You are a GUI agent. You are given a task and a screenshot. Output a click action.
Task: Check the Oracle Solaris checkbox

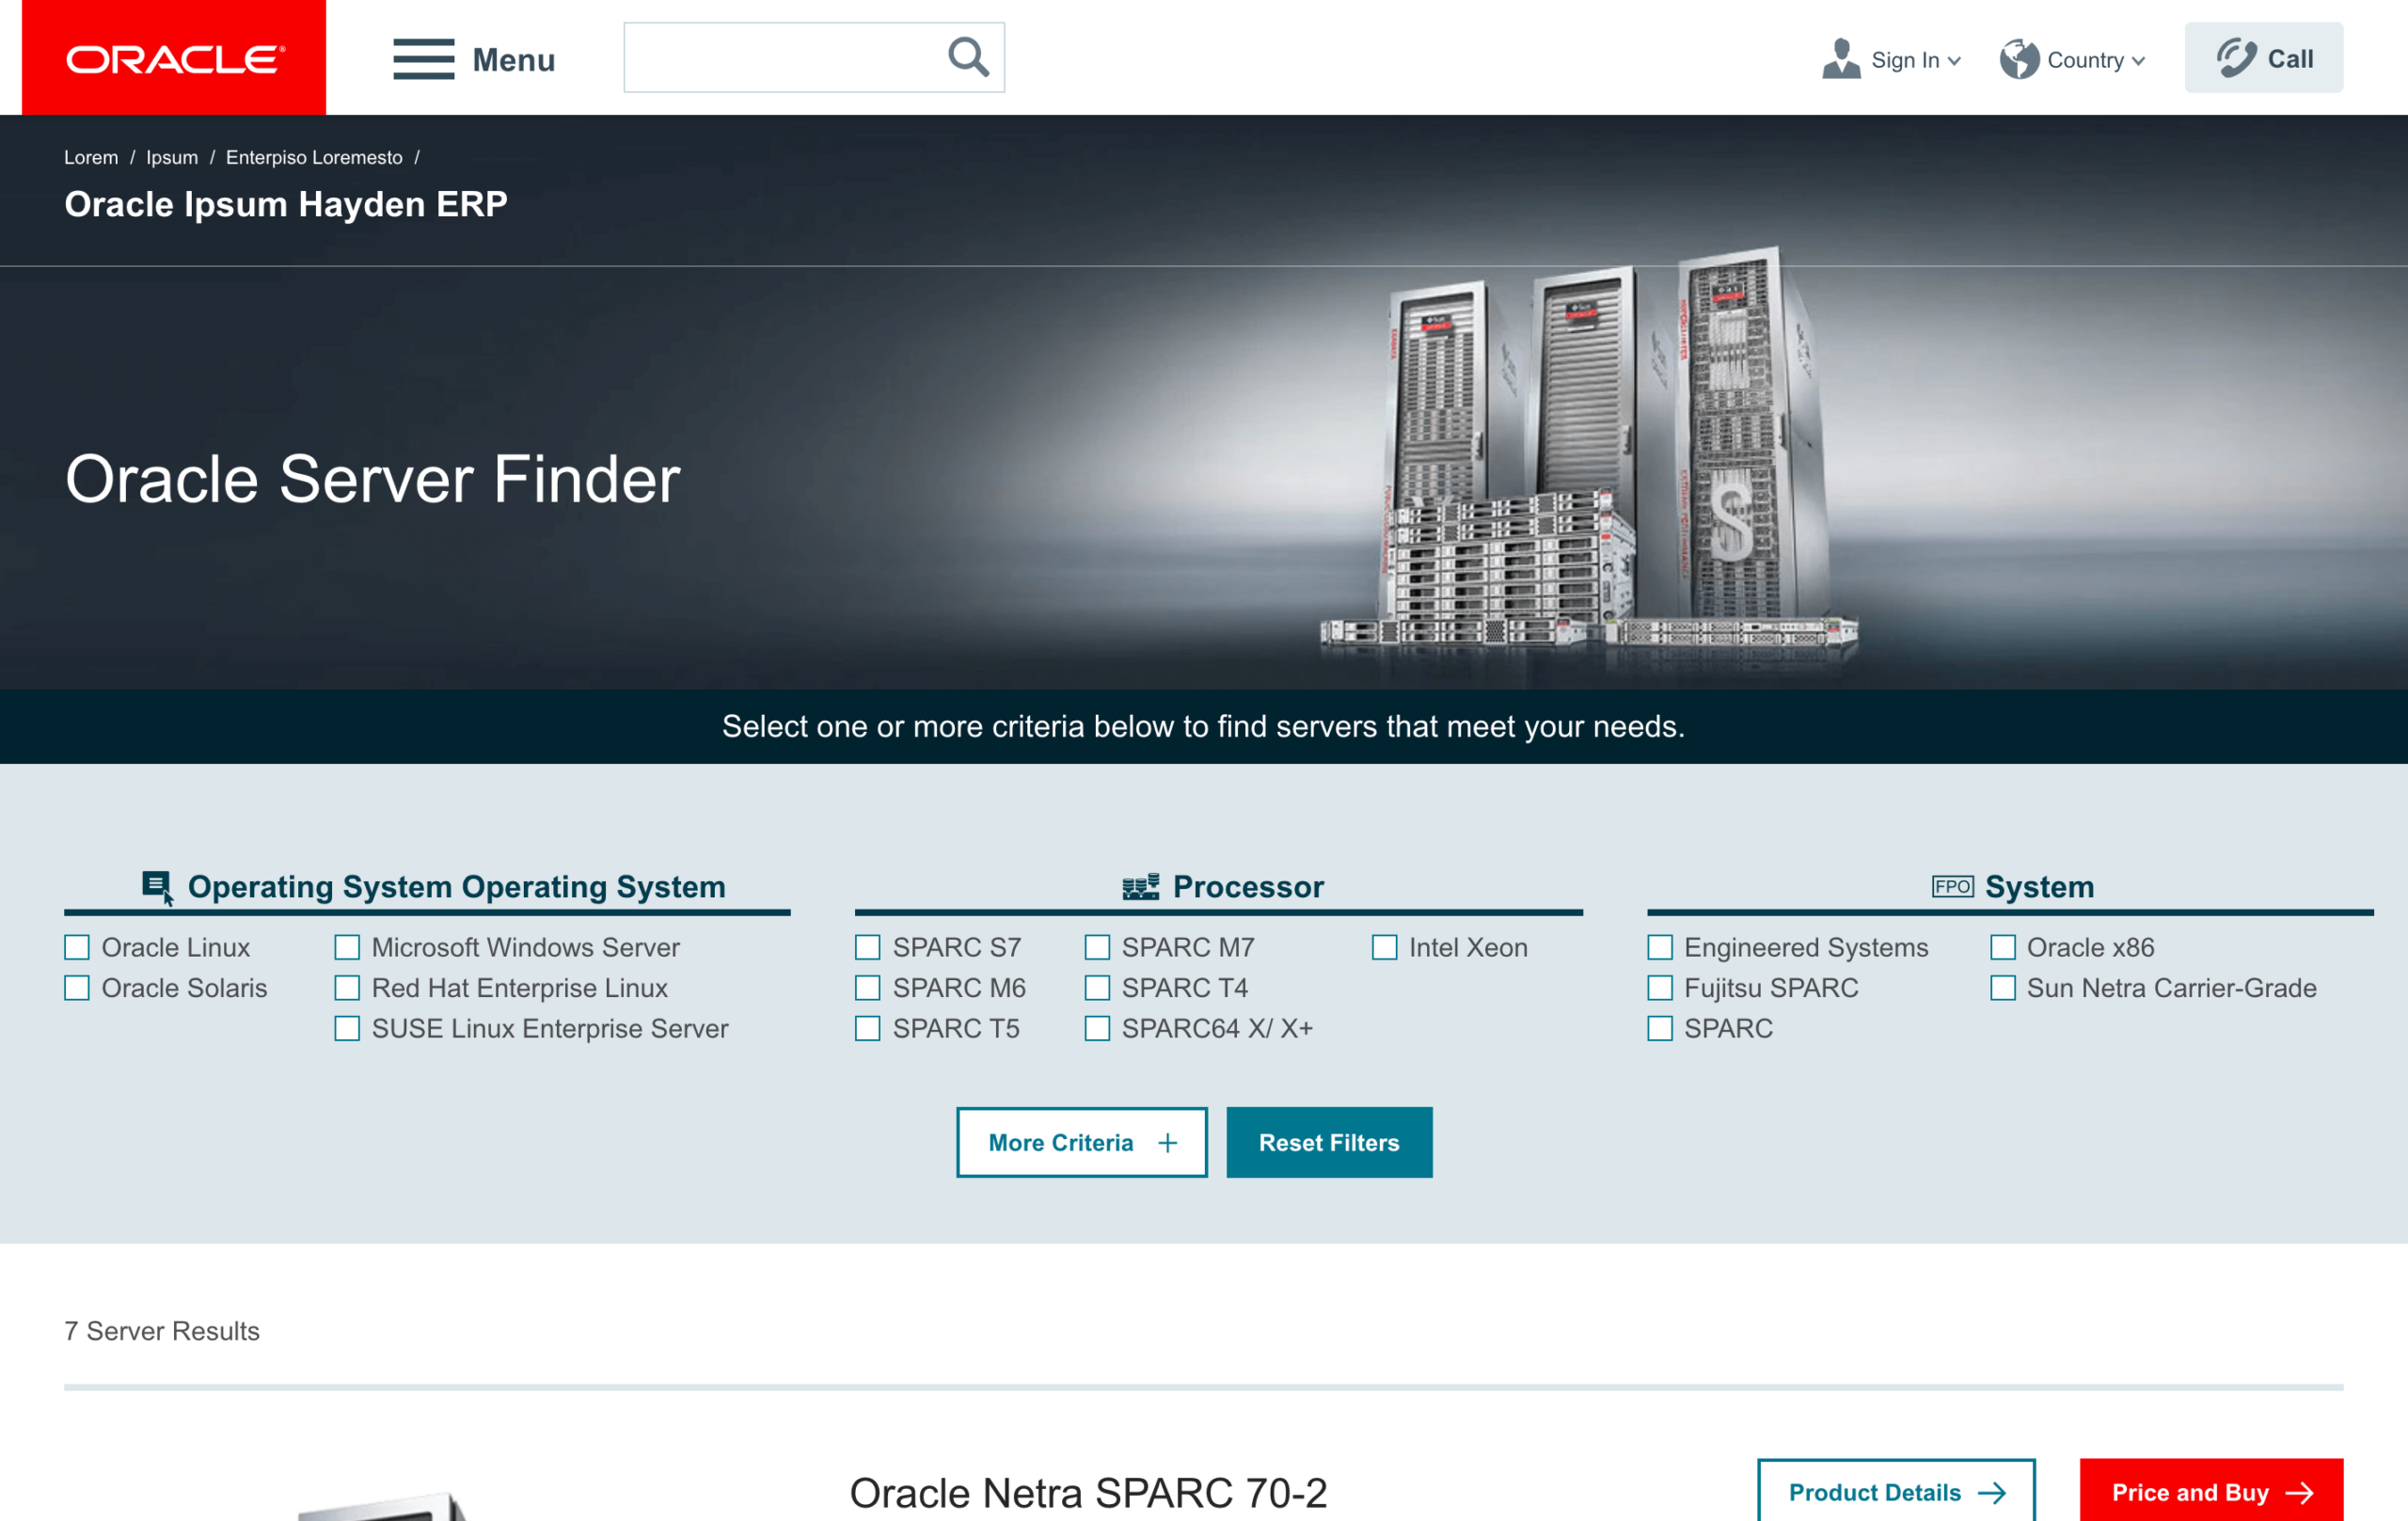pyautogui.click(x=77, y=988)
